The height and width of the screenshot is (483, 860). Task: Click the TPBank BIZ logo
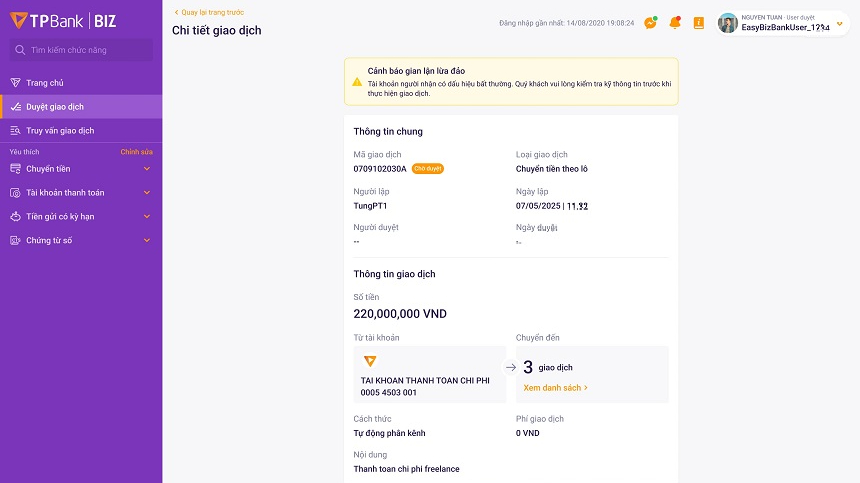point(63,21)
